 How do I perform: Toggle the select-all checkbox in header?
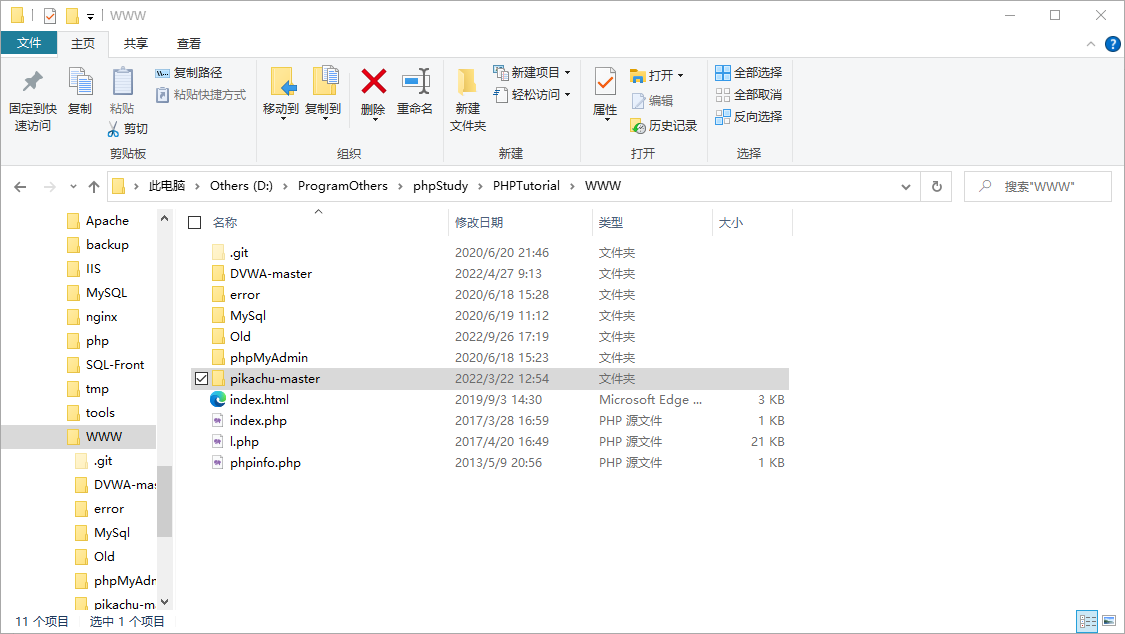(195, 223)
